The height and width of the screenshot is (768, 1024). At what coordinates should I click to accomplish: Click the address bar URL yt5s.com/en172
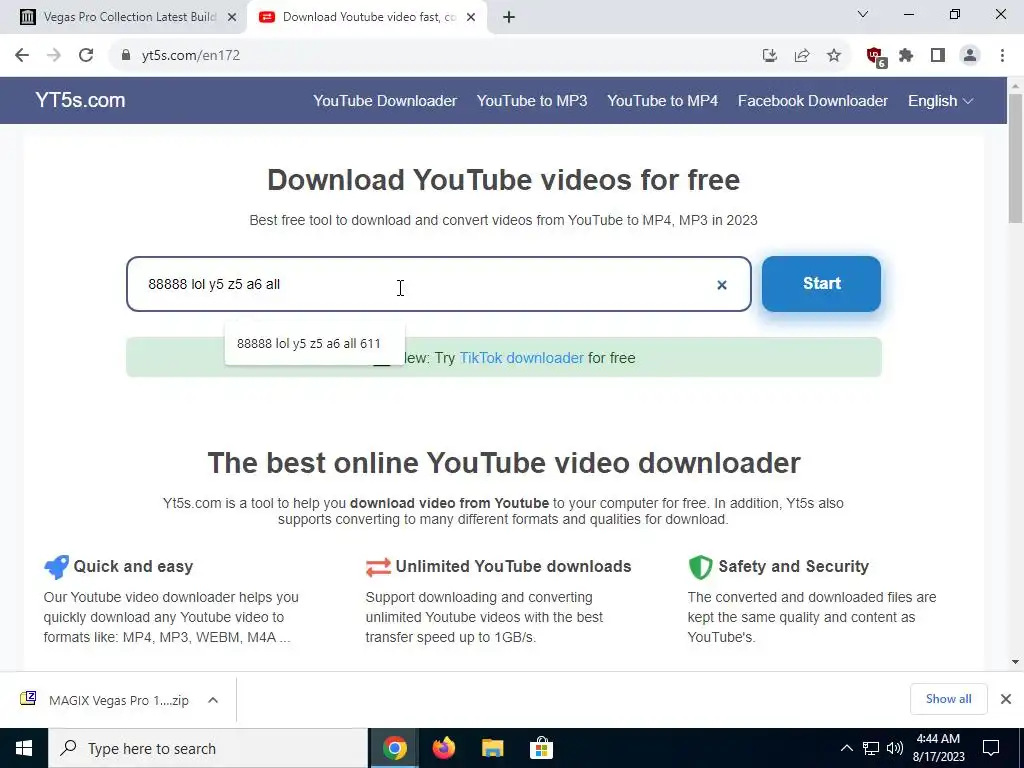pyautogui.click(x=191, y=56)
